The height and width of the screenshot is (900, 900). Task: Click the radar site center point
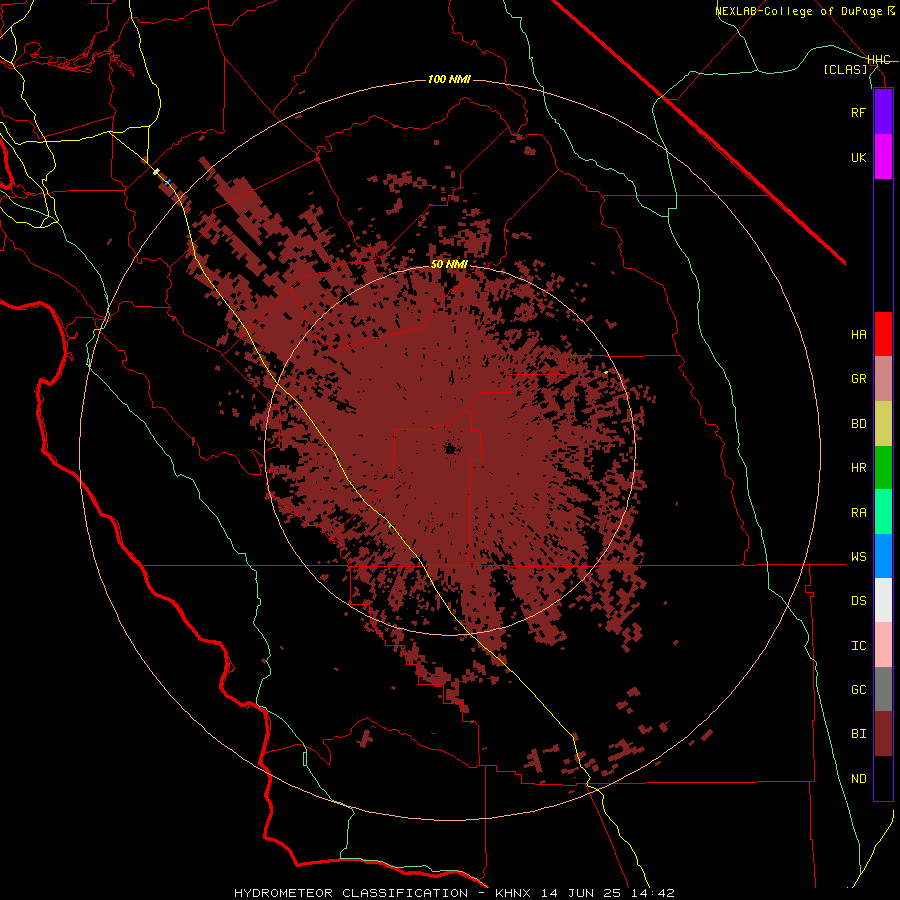(450, 449)
